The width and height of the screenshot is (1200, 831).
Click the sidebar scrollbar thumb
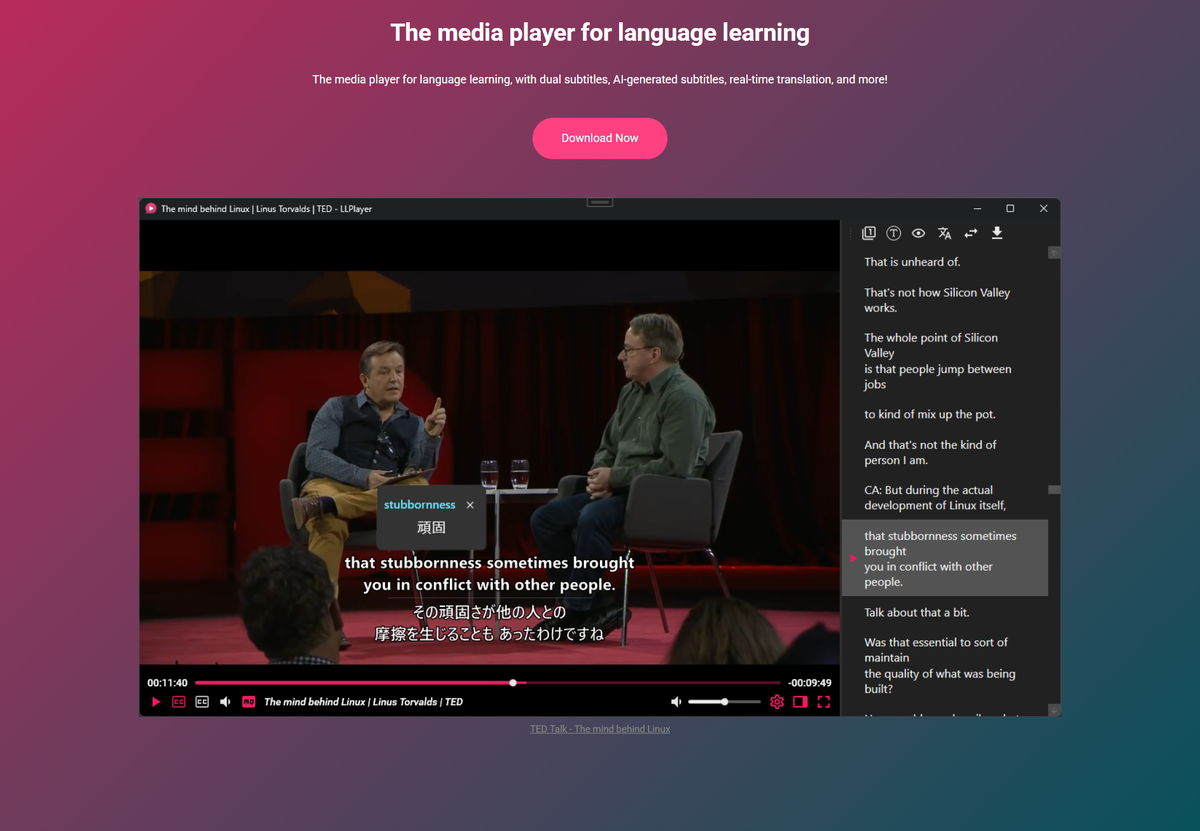pyautogui.click(x=1054, y=490)
